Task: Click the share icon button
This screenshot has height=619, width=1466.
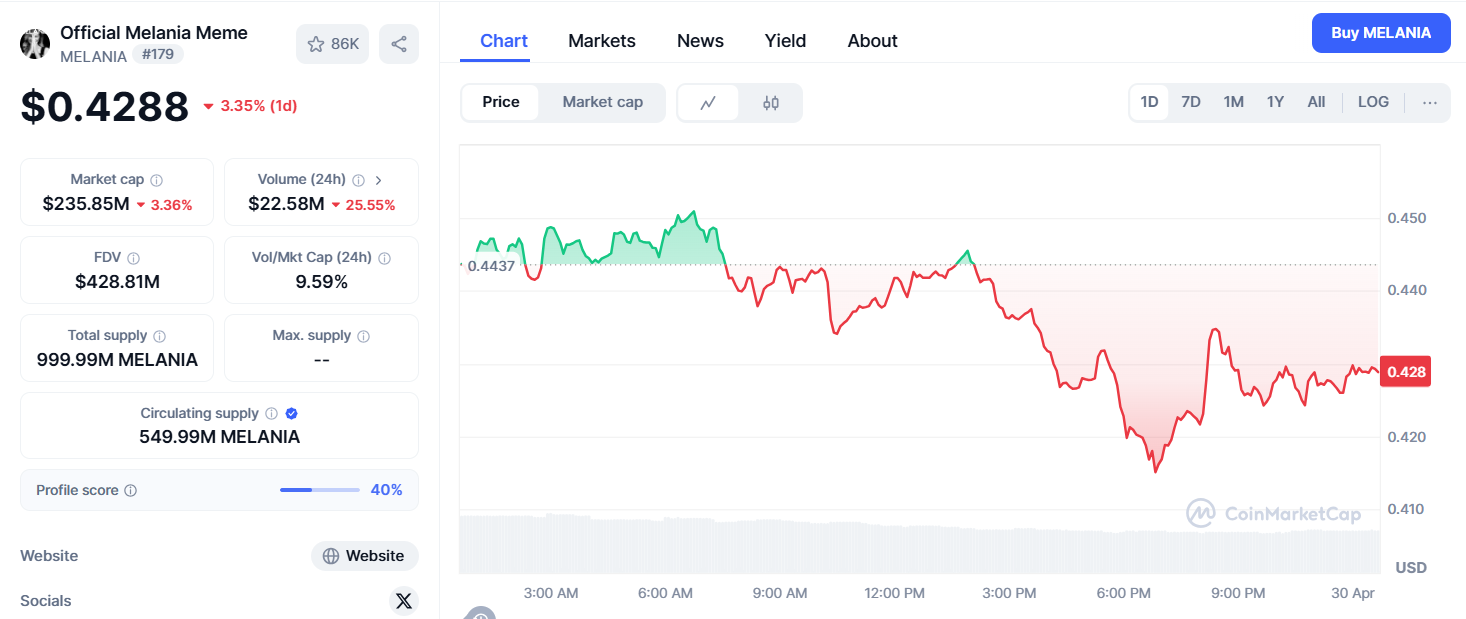Action: point(399,44)
